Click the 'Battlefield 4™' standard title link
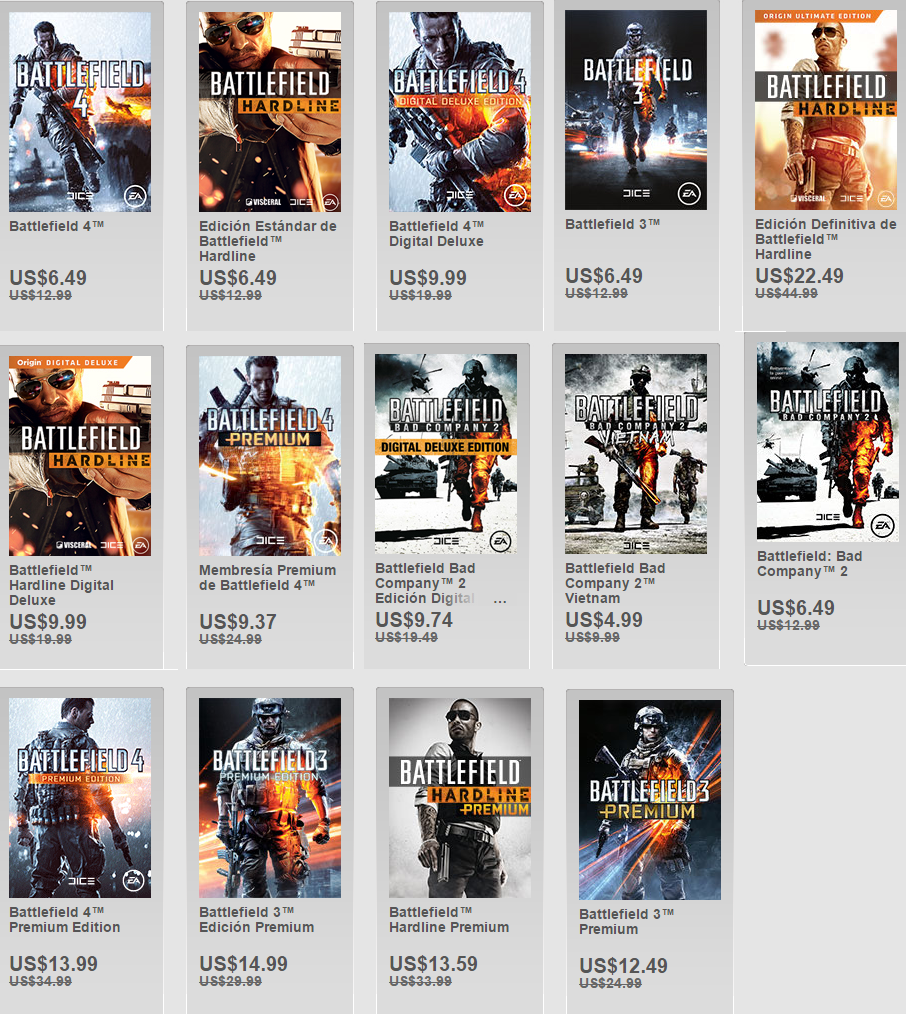 click(x=57, y=226)
